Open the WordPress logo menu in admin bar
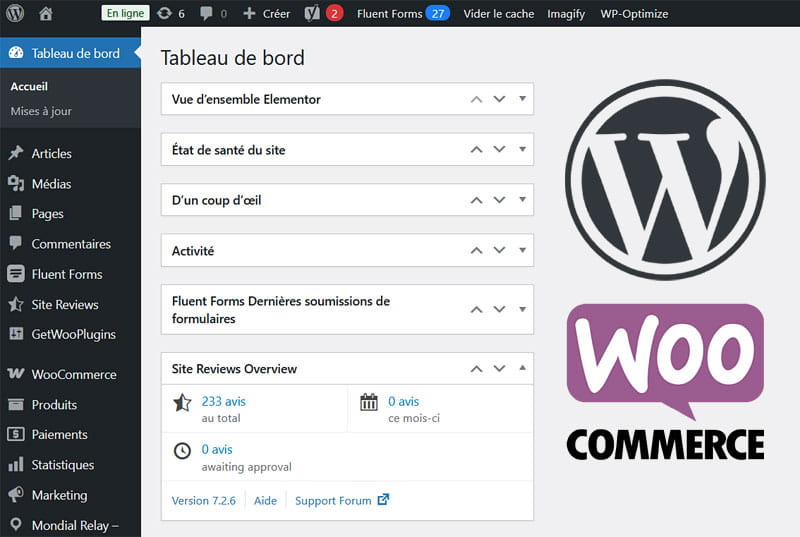Viewport: 800px width, 537px height. pyautogui.click(x=15, y=13)
